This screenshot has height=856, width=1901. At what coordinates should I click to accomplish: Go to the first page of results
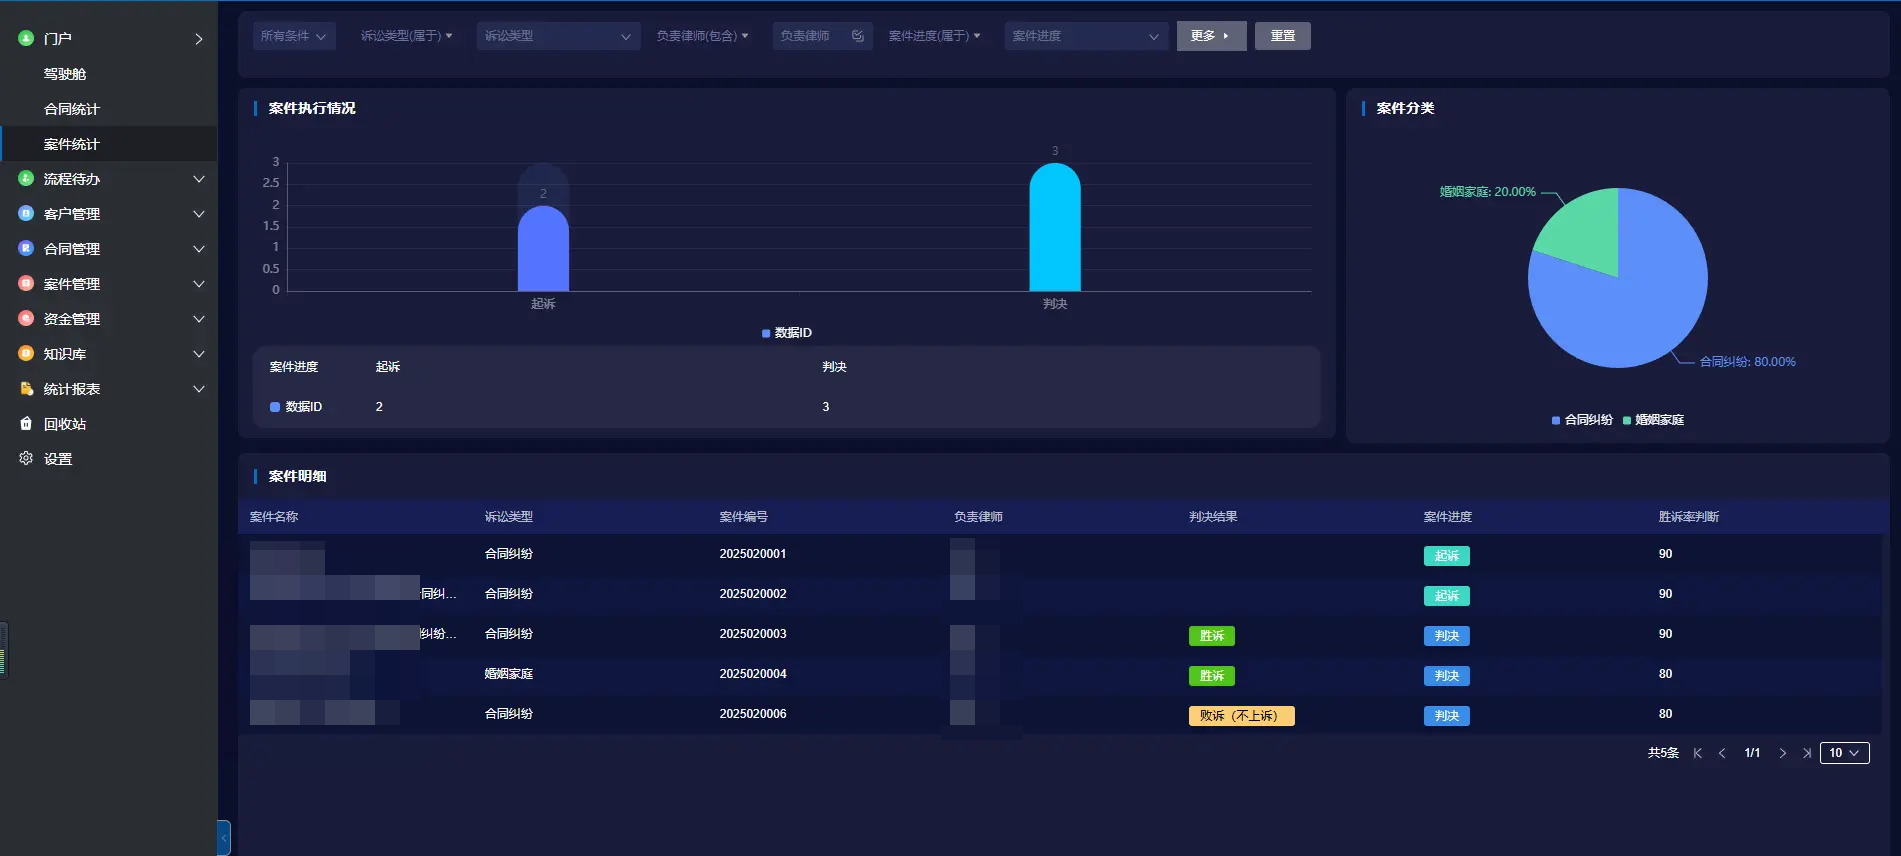(1697, 754)
